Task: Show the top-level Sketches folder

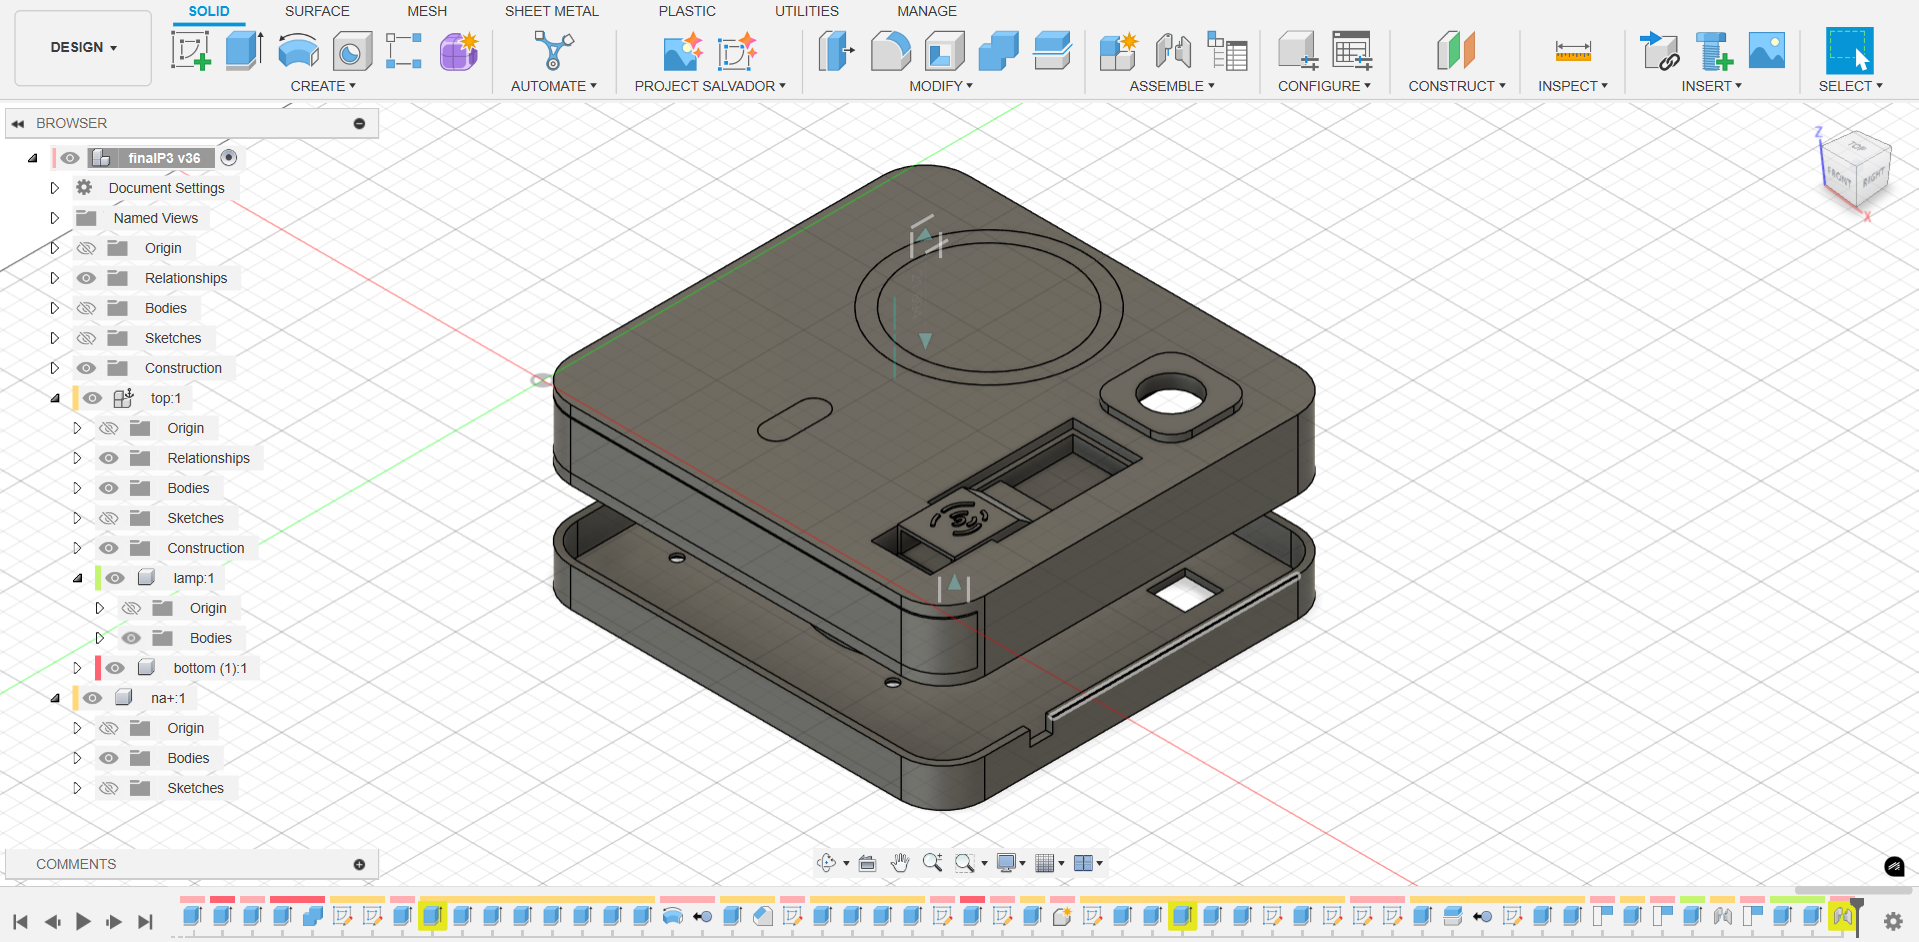Action: click(x=87, y=338)
